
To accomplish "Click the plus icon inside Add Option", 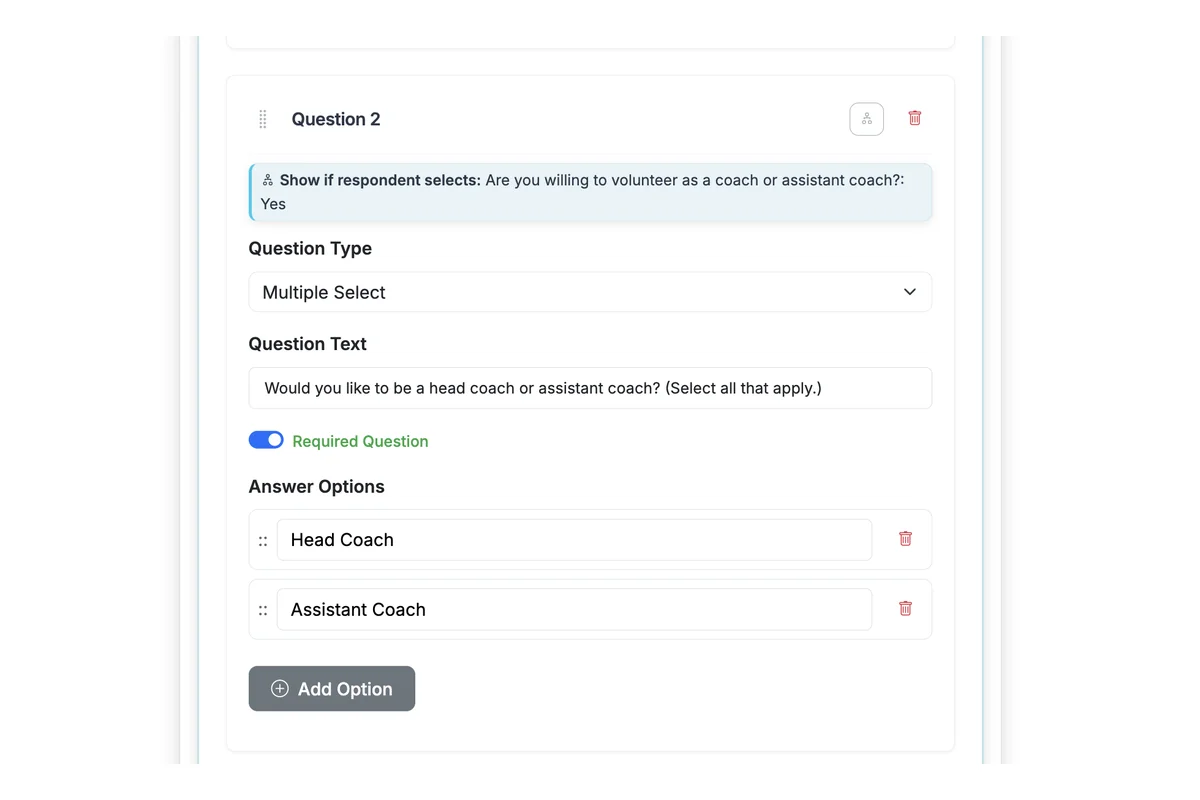I will (x=280, y=688).
